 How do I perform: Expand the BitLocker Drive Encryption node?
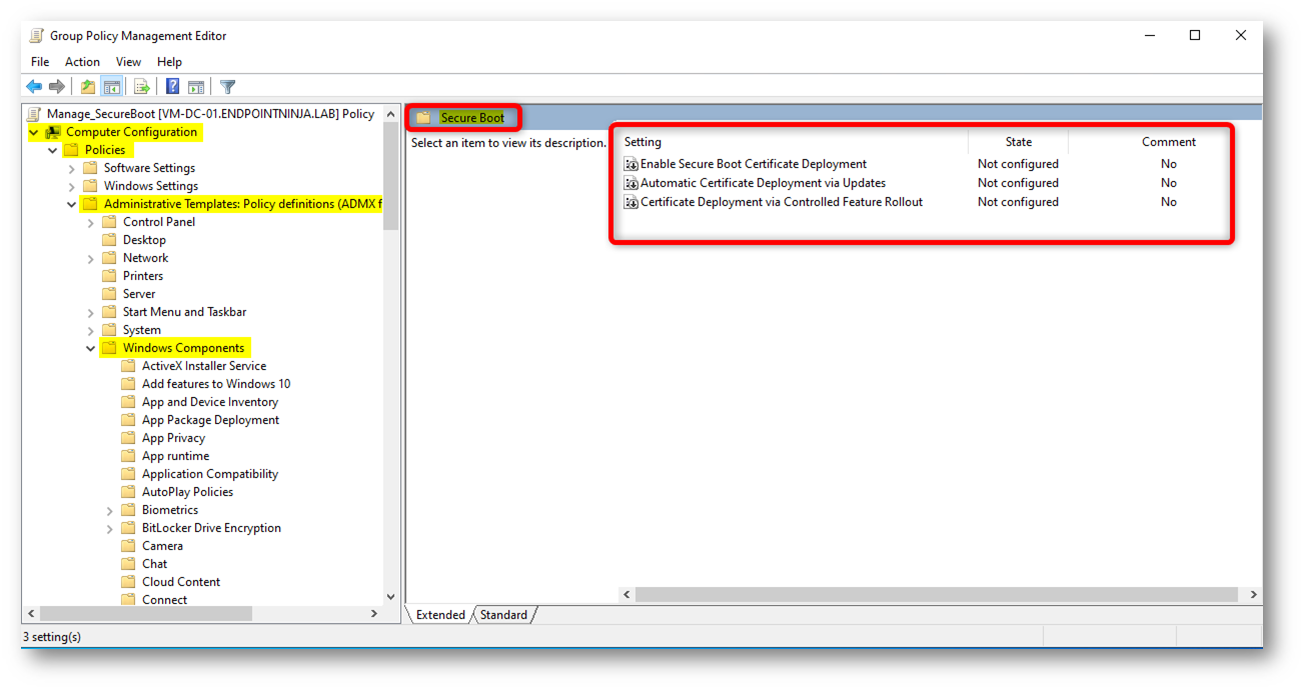coord(110,528)
